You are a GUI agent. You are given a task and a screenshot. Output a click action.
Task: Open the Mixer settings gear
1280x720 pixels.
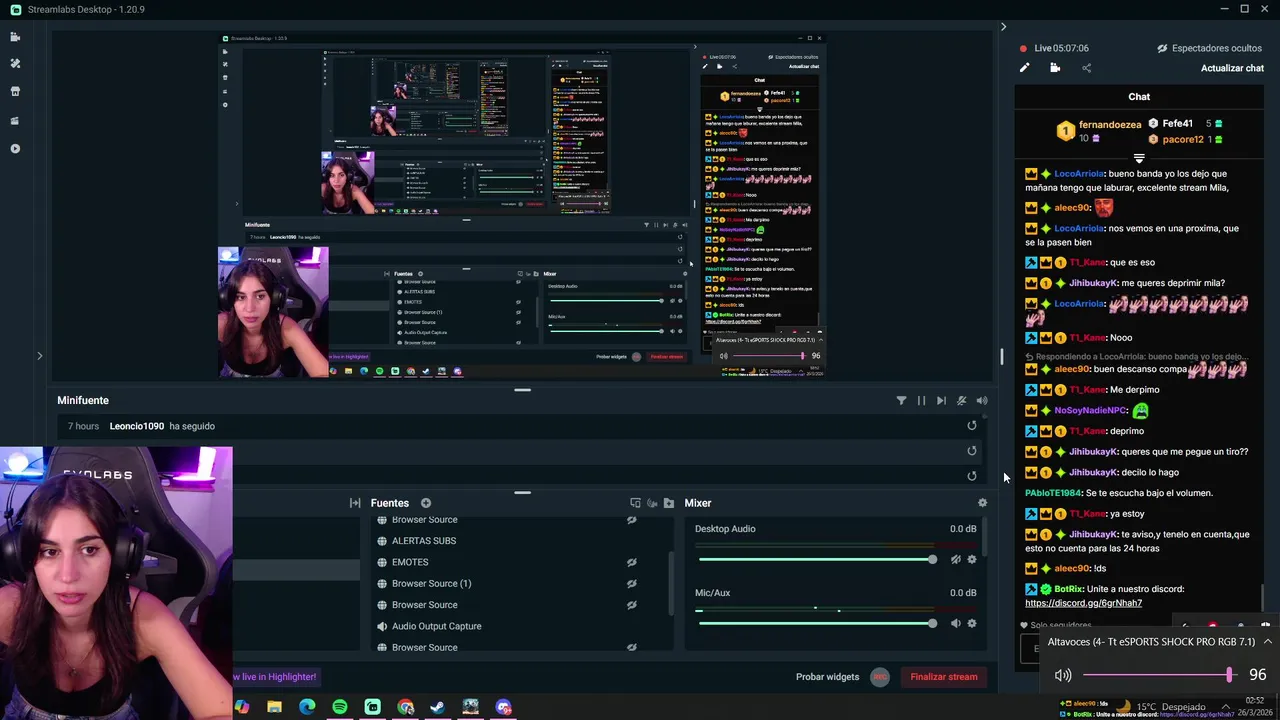click(982, 503)
